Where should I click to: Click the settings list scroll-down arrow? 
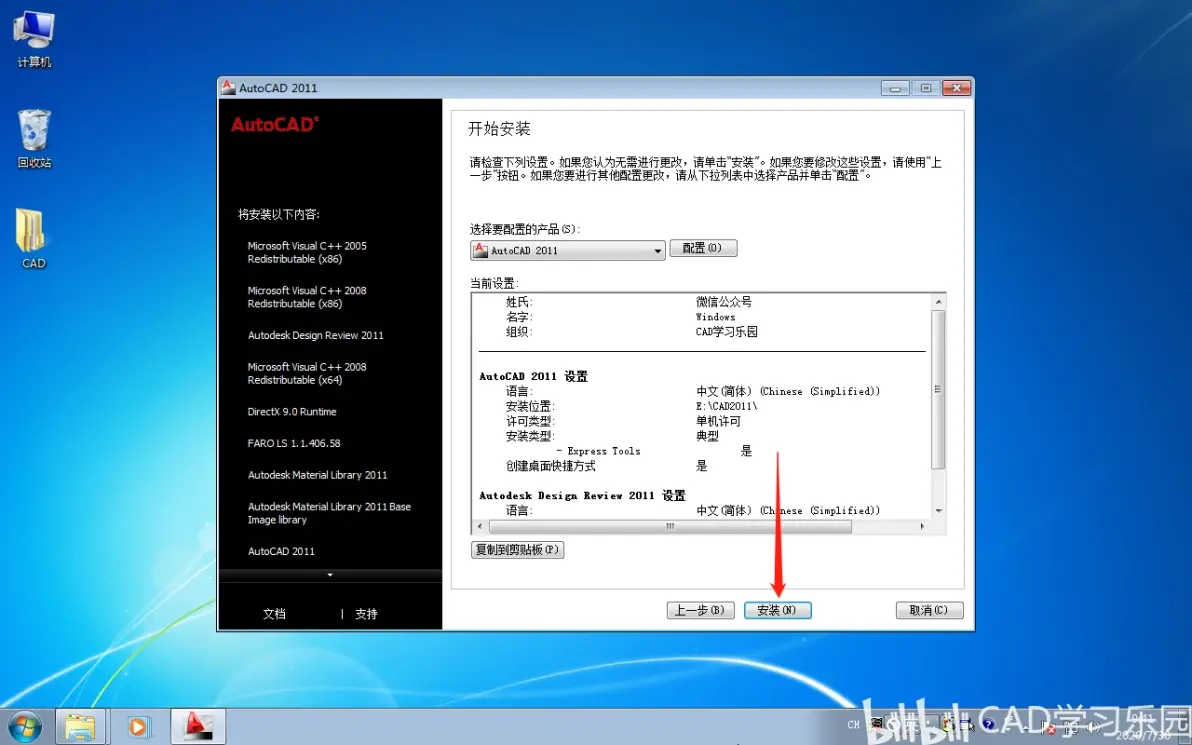939,511
